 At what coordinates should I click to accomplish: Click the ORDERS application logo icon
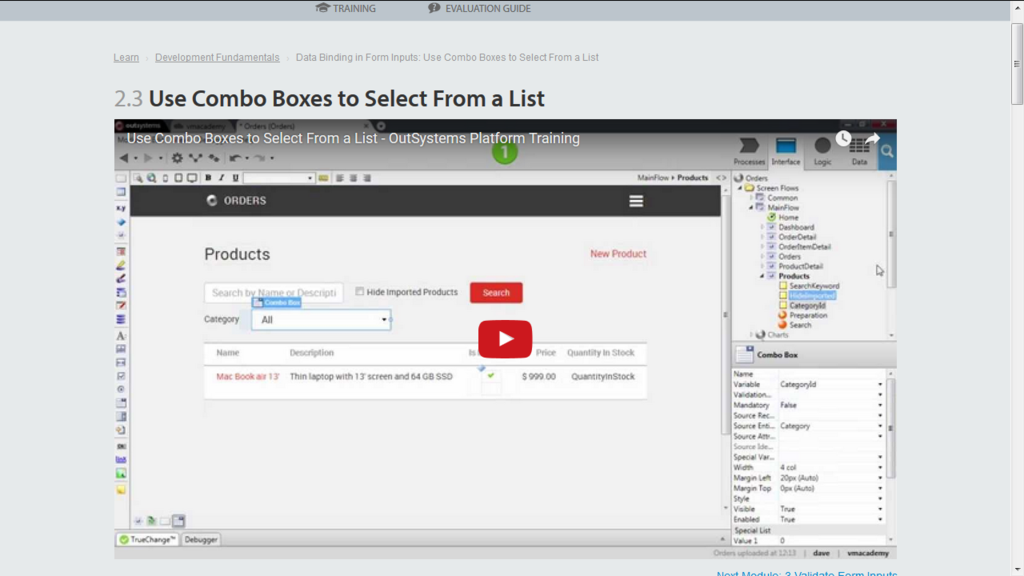pyautogui.click(x=212, y=200)
